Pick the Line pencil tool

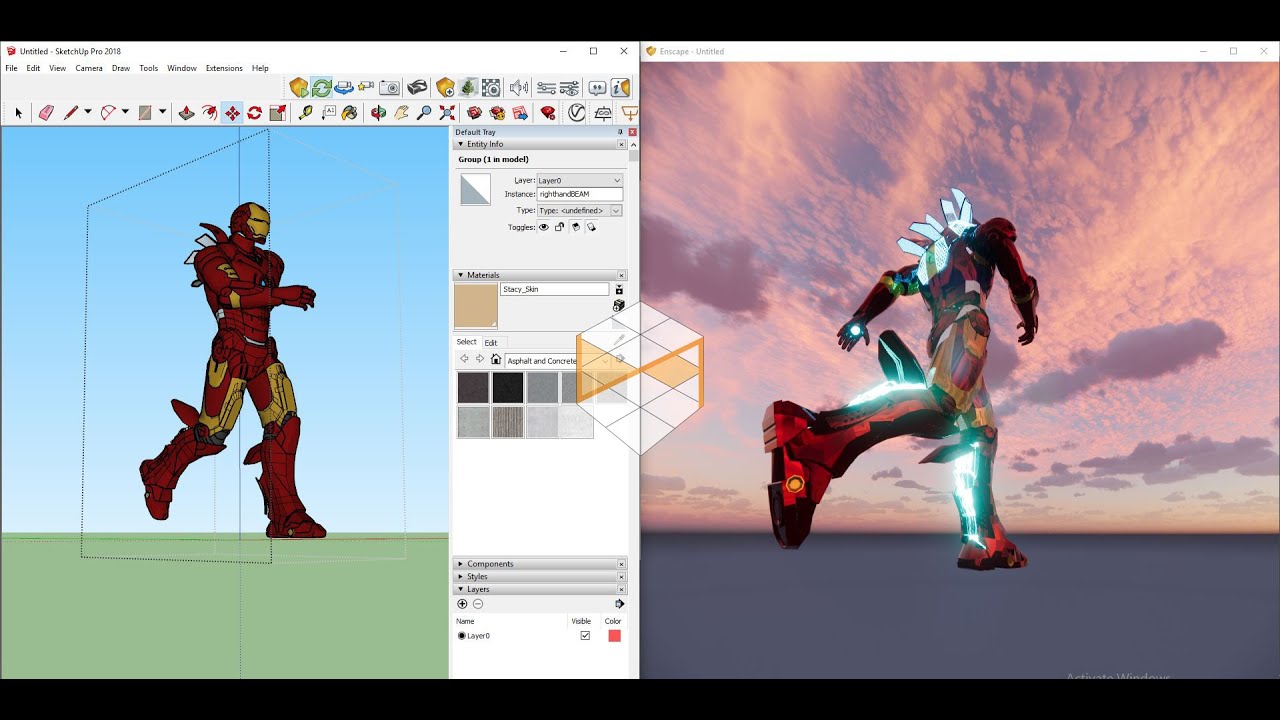pos(71,113)
